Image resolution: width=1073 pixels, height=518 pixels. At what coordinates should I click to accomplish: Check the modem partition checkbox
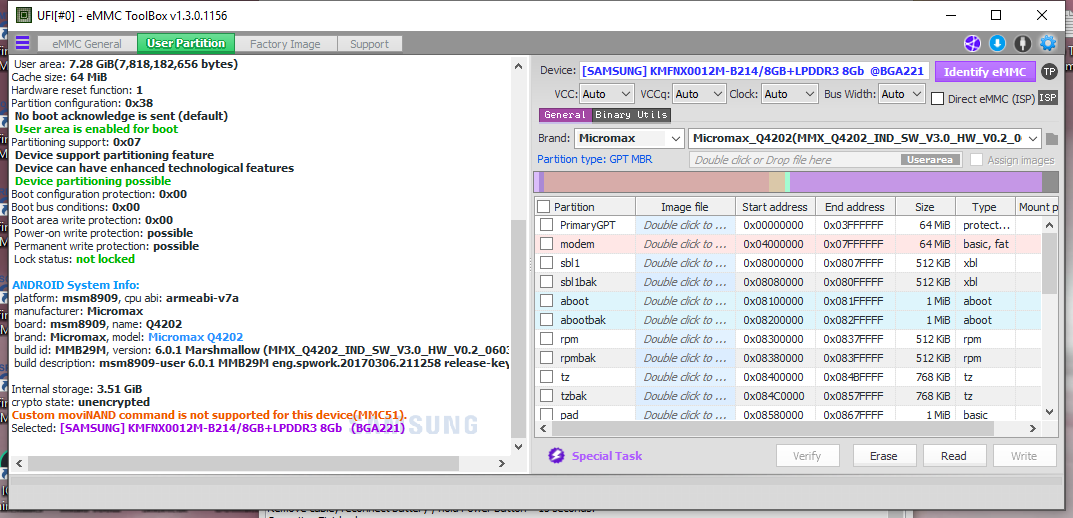click(546, 244)
